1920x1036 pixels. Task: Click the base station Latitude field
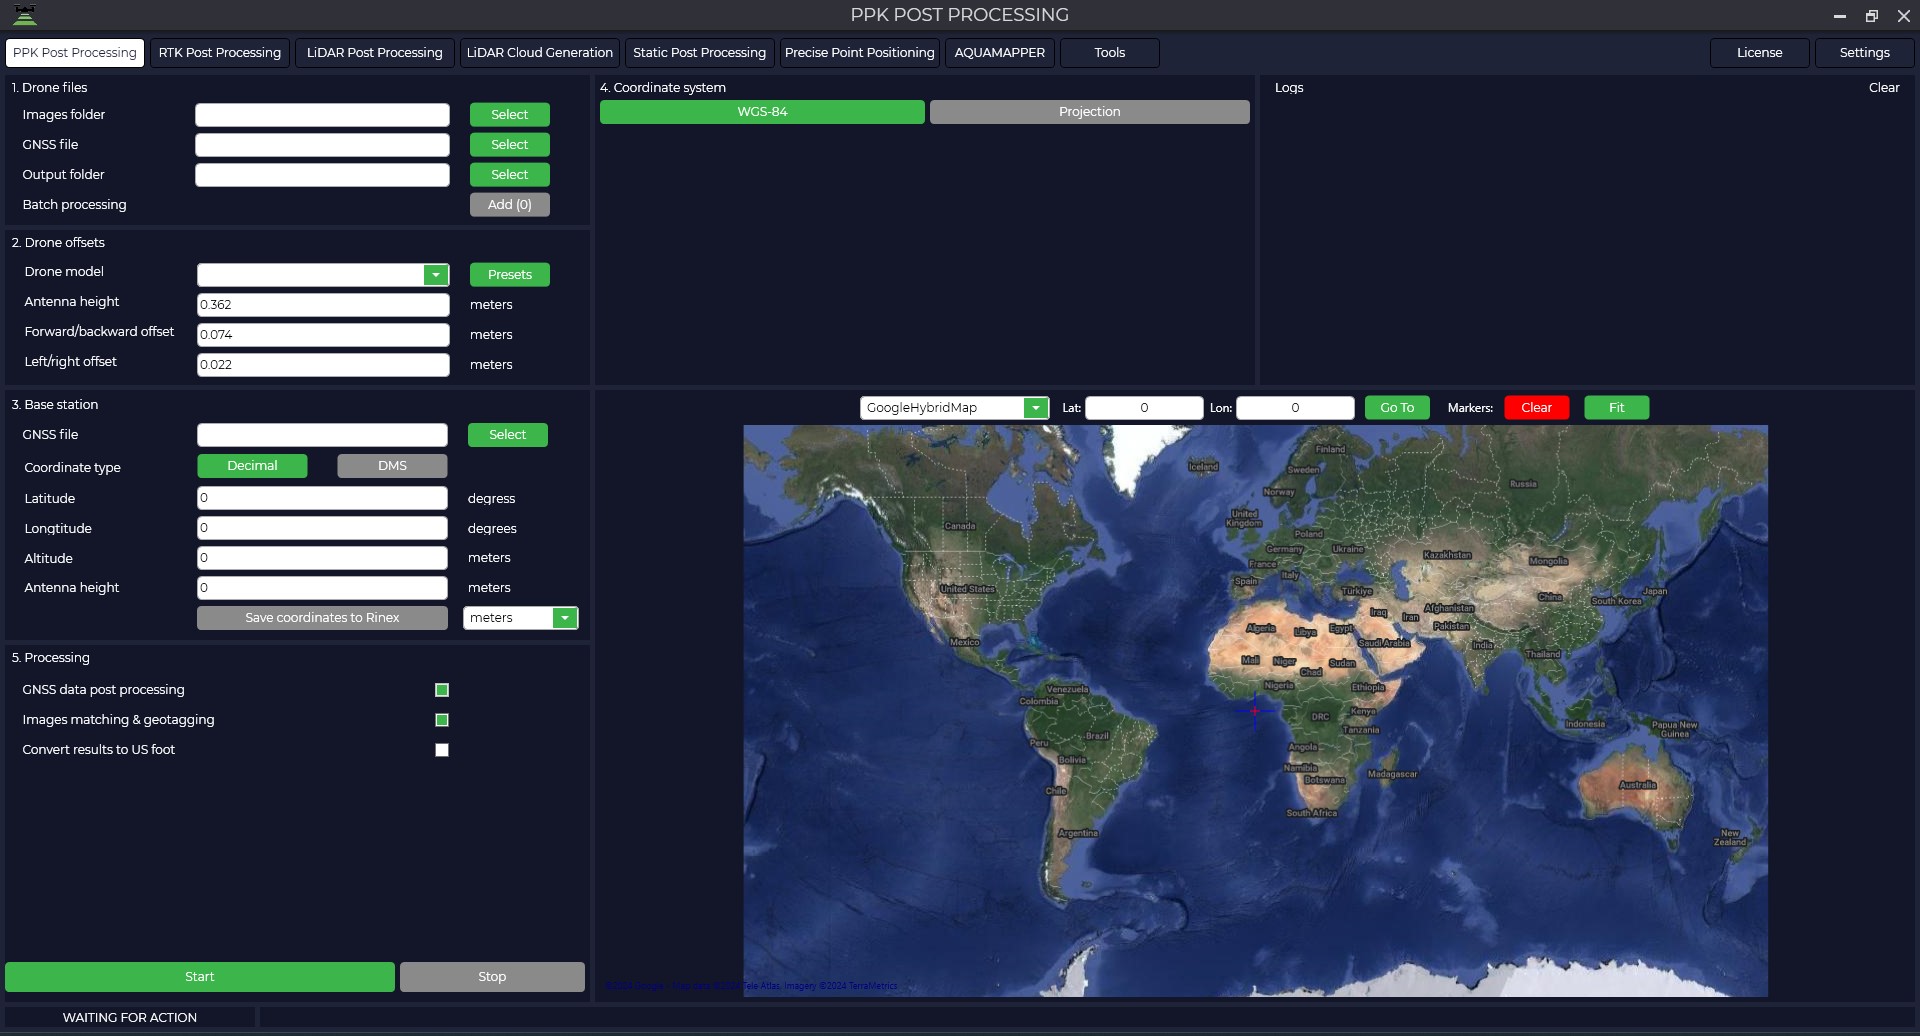pyautogui.click(x=322, y=498)
